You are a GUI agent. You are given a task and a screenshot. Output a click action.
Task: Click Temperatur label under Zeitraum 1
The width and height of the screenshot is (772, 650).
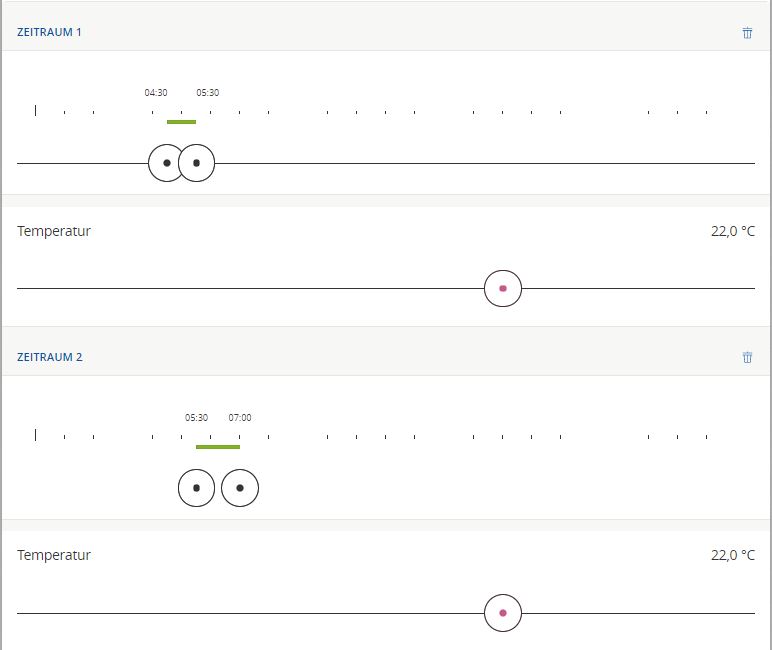click(54, 231)
